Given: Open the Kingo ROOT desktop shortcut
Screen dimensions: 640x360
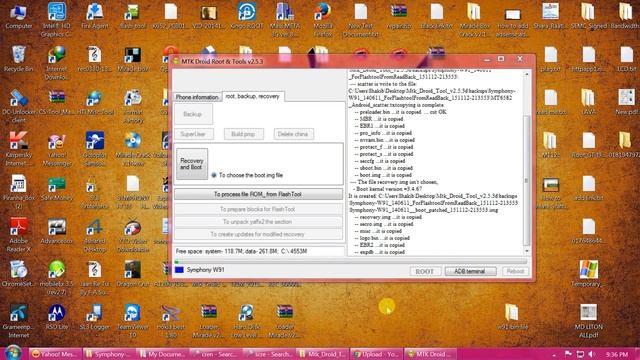Looking at the screenshot, I should (x=247, y=16).
